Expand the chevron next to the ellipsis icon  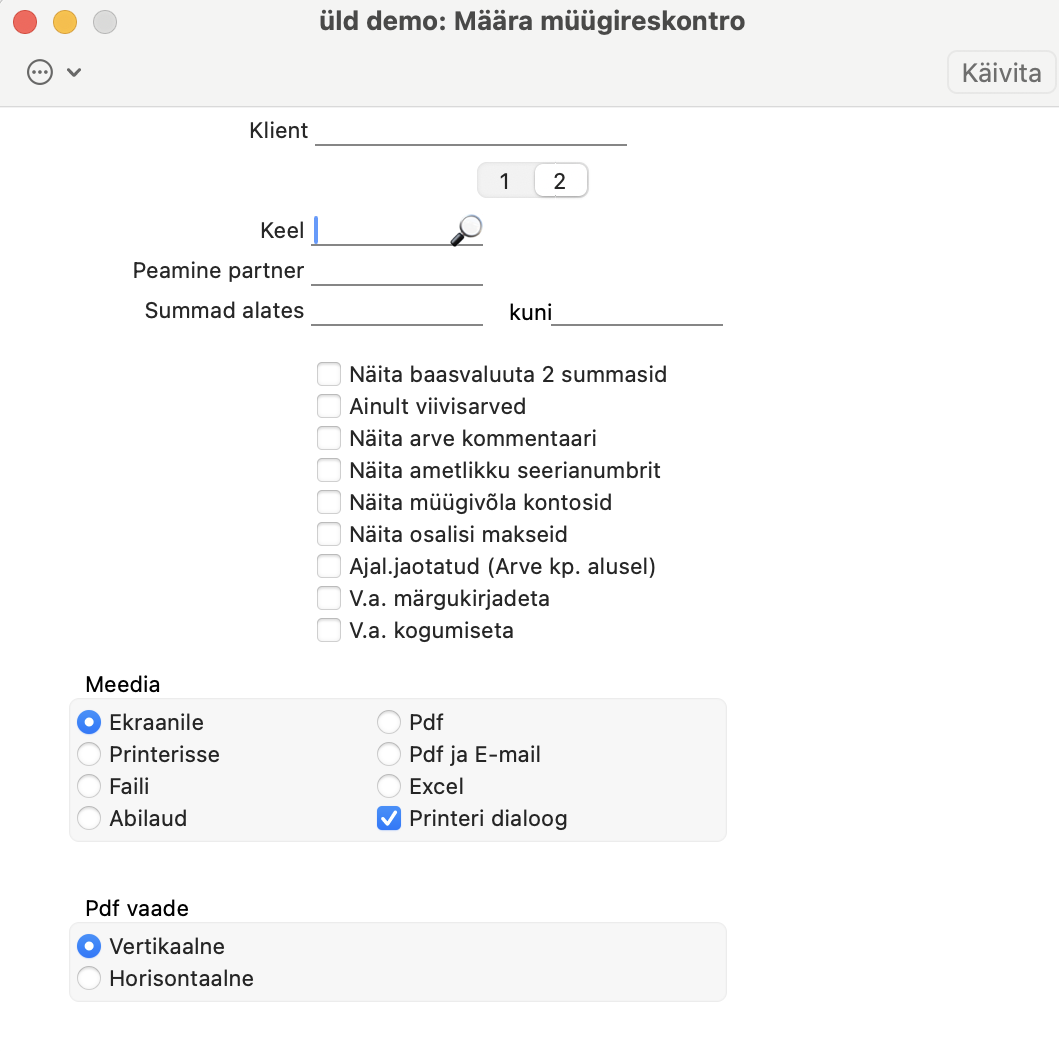coord(74,72)
